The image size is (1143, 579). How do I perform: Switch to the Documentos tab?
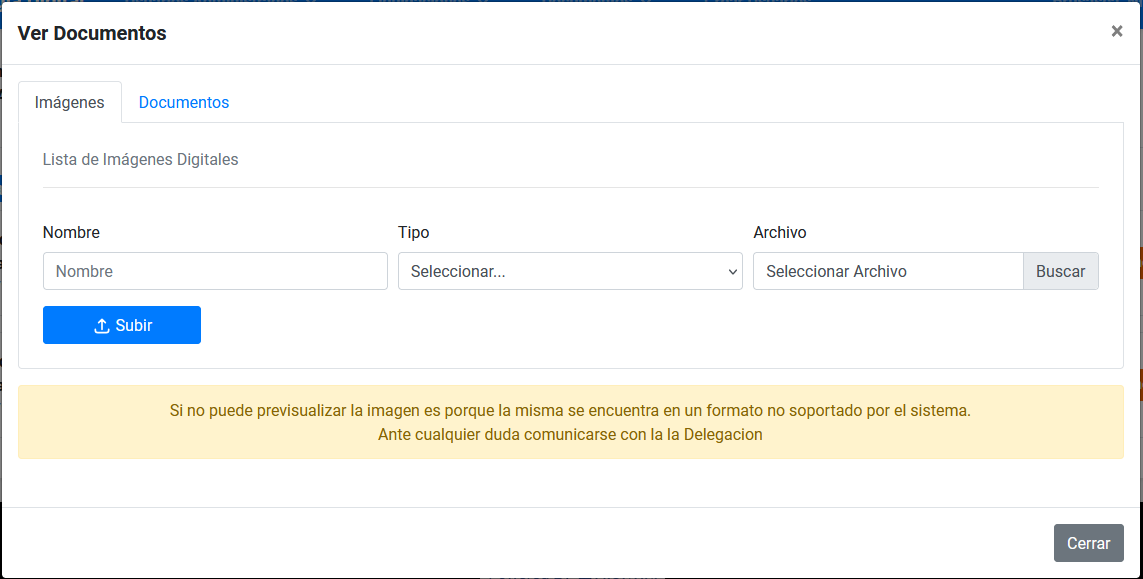click(x=184, y=102)
